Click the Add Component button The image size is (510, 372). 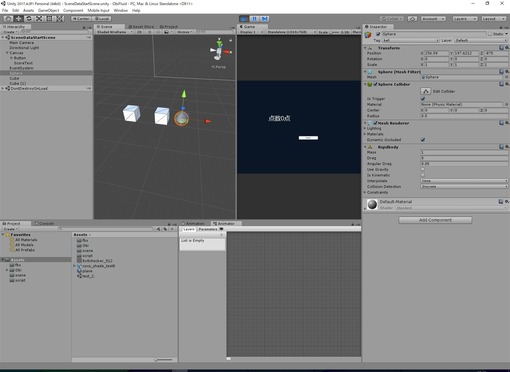(435, 220)
